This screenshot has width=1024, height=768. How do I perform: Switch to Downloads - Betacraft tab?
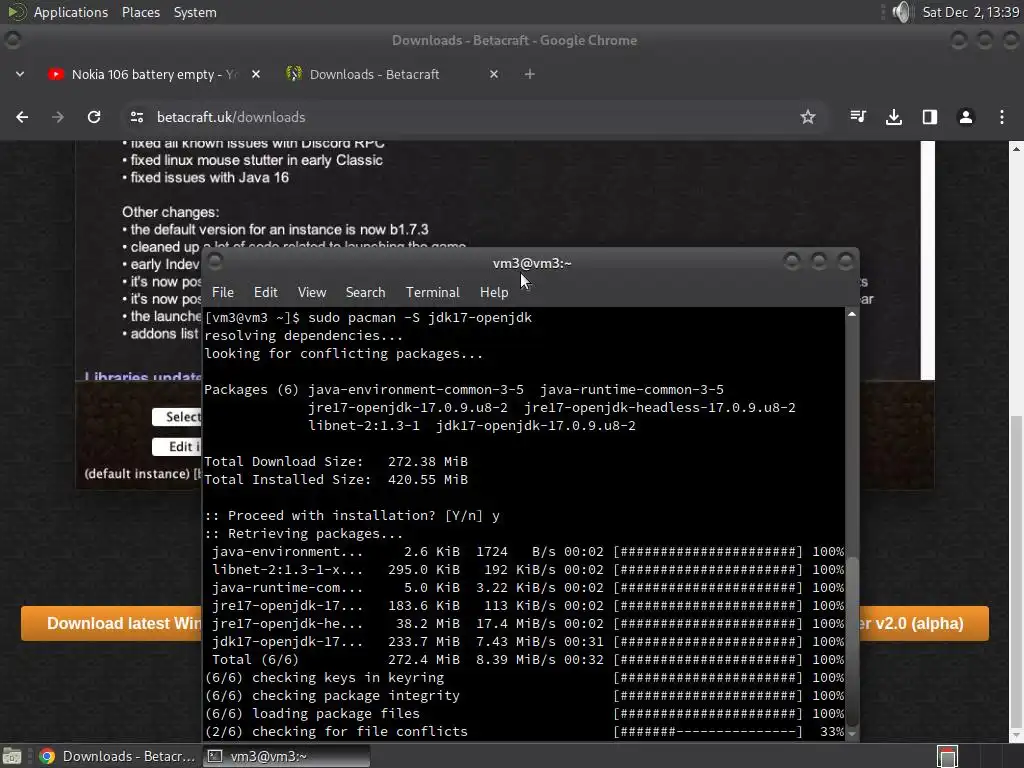coord(393,74)
